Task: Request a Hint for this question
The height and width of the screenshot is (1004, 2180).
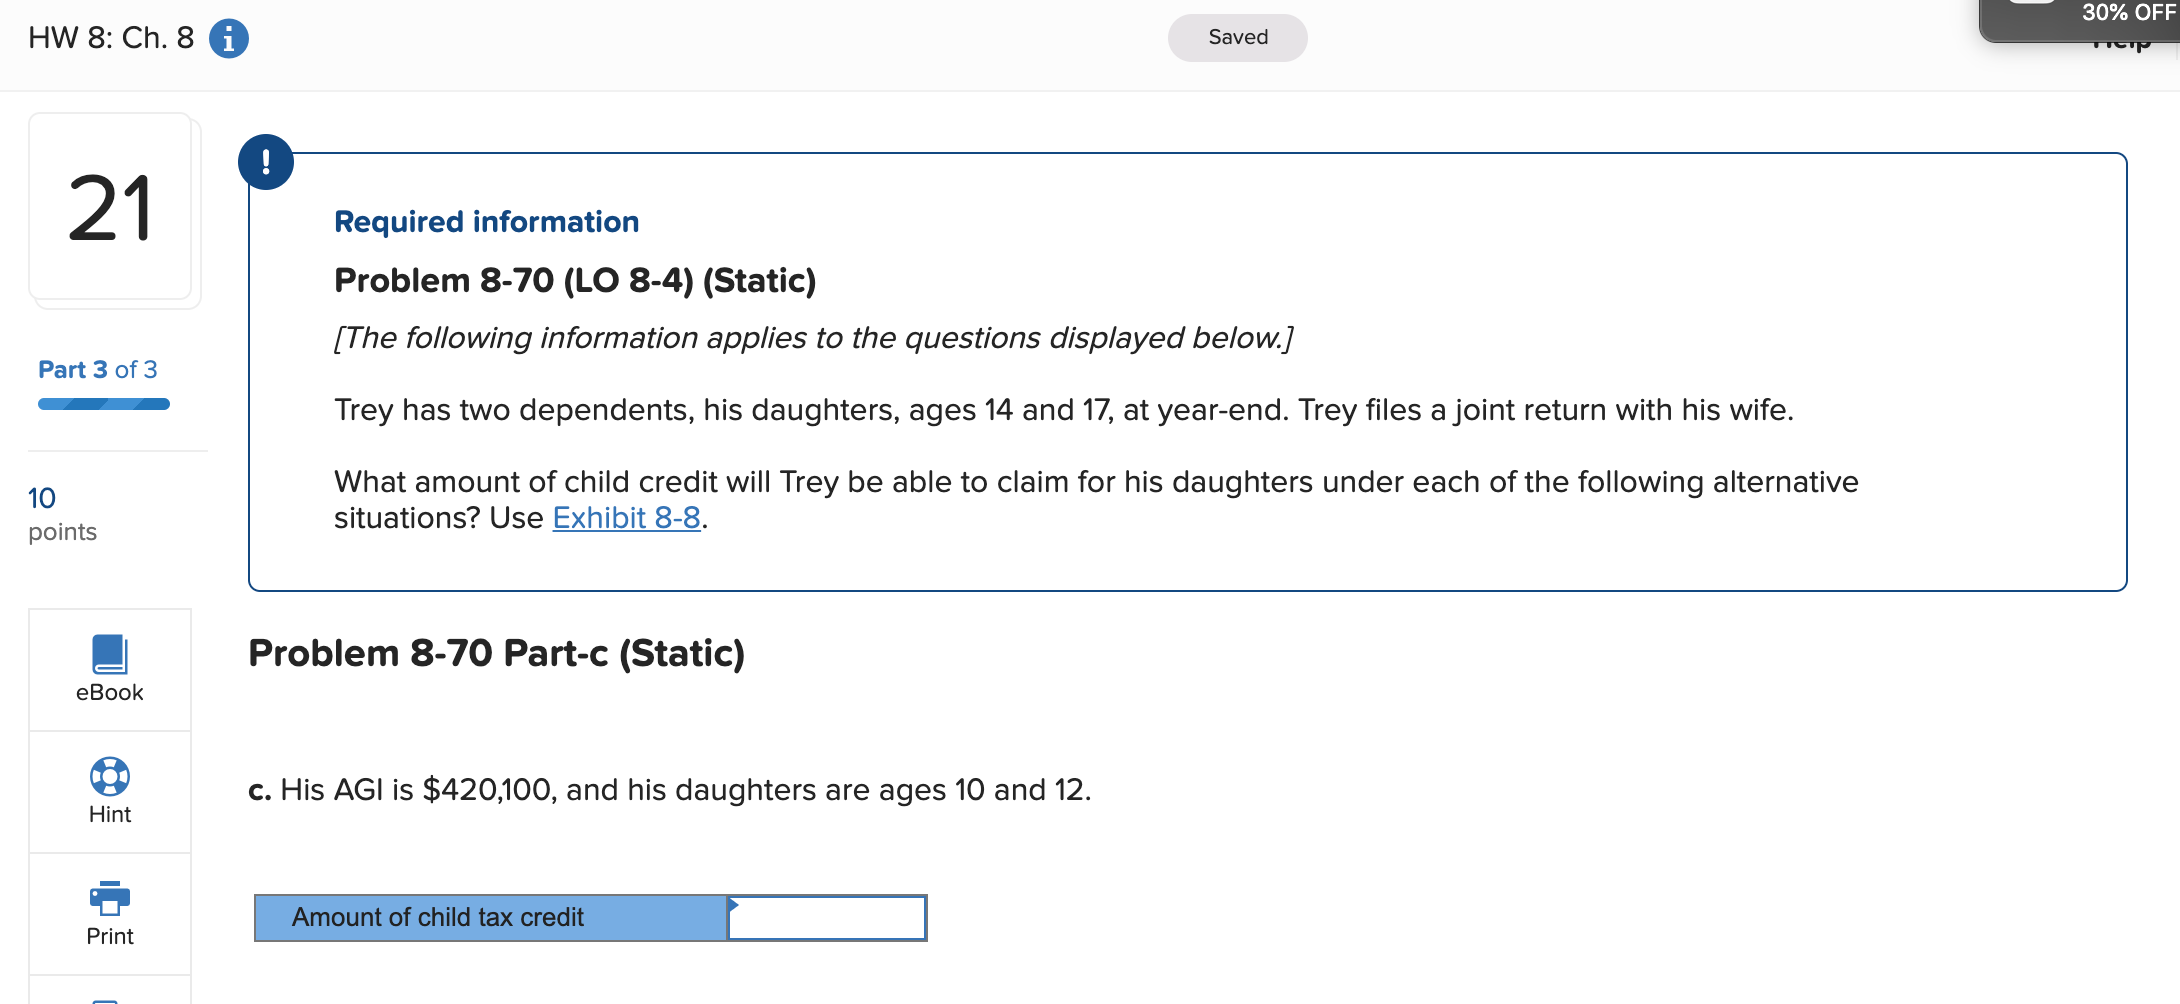Action: [x=109, y=790]
